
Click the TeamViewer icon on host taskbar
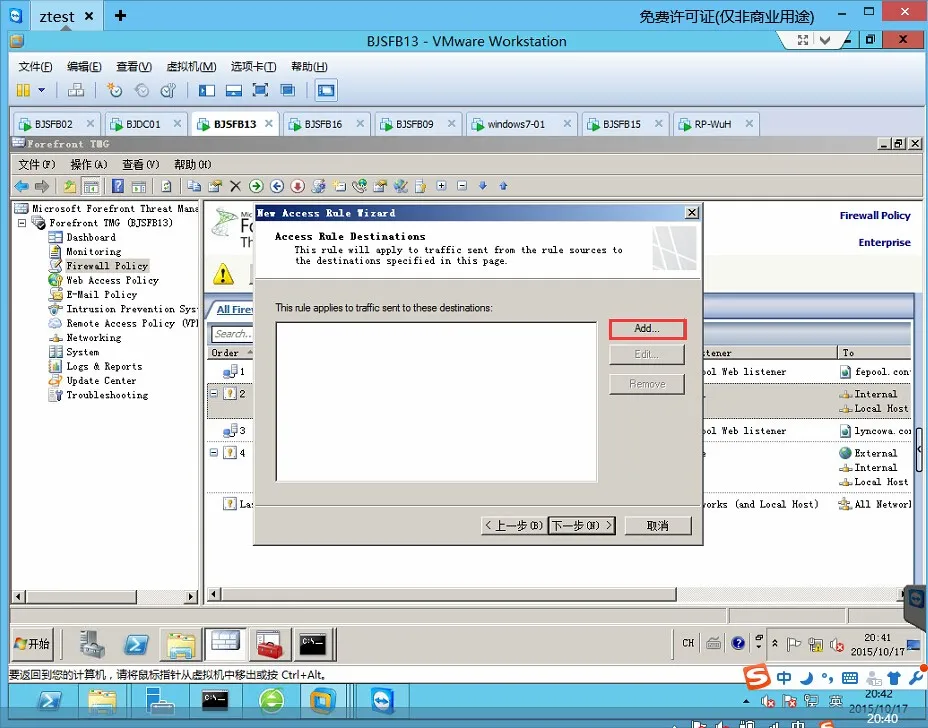coord(382,702)
